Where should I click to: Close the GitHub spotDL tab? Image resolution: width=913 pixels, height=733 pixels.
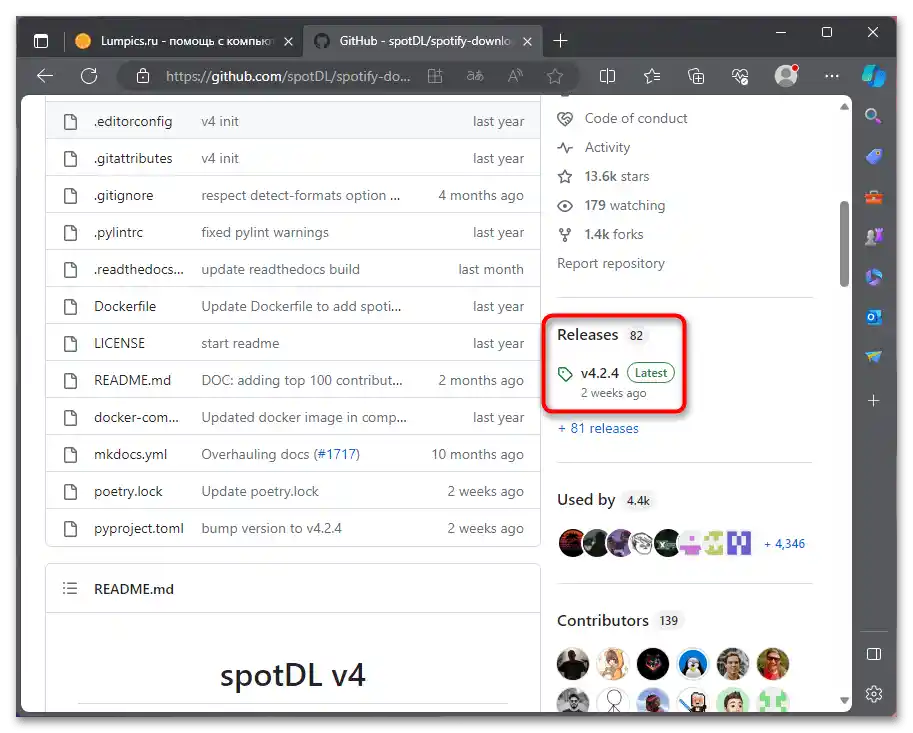point(527,41)
